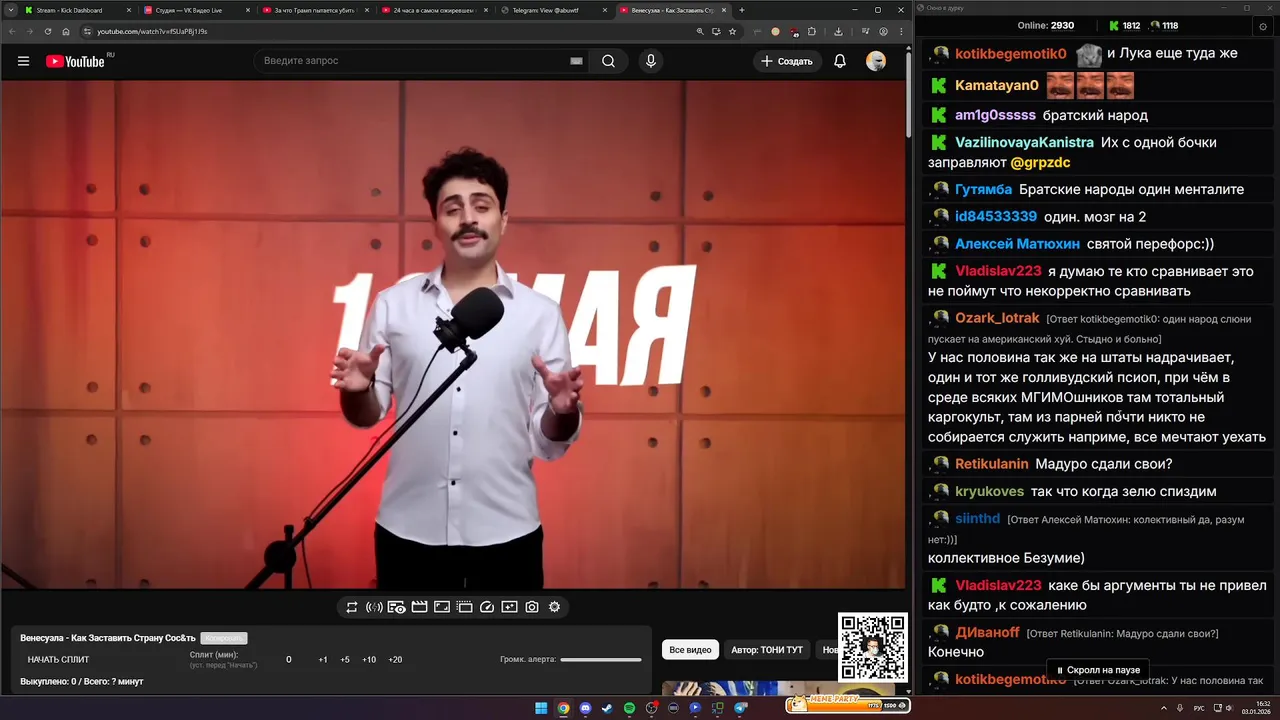Viewport: 1280px width, 720px height.
Task: Click НАЧАТЬ СПЛИТ button
Action: (x=58, y=659)
